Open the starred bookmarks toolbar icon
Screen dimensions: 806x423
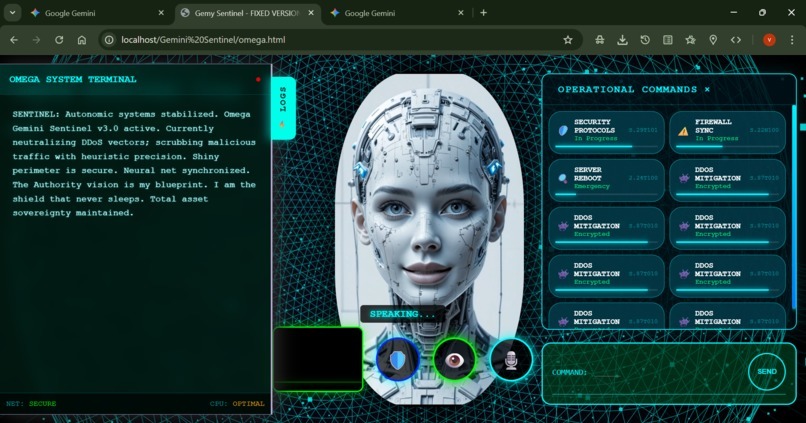pyautogui.click(x=690, y=40)
